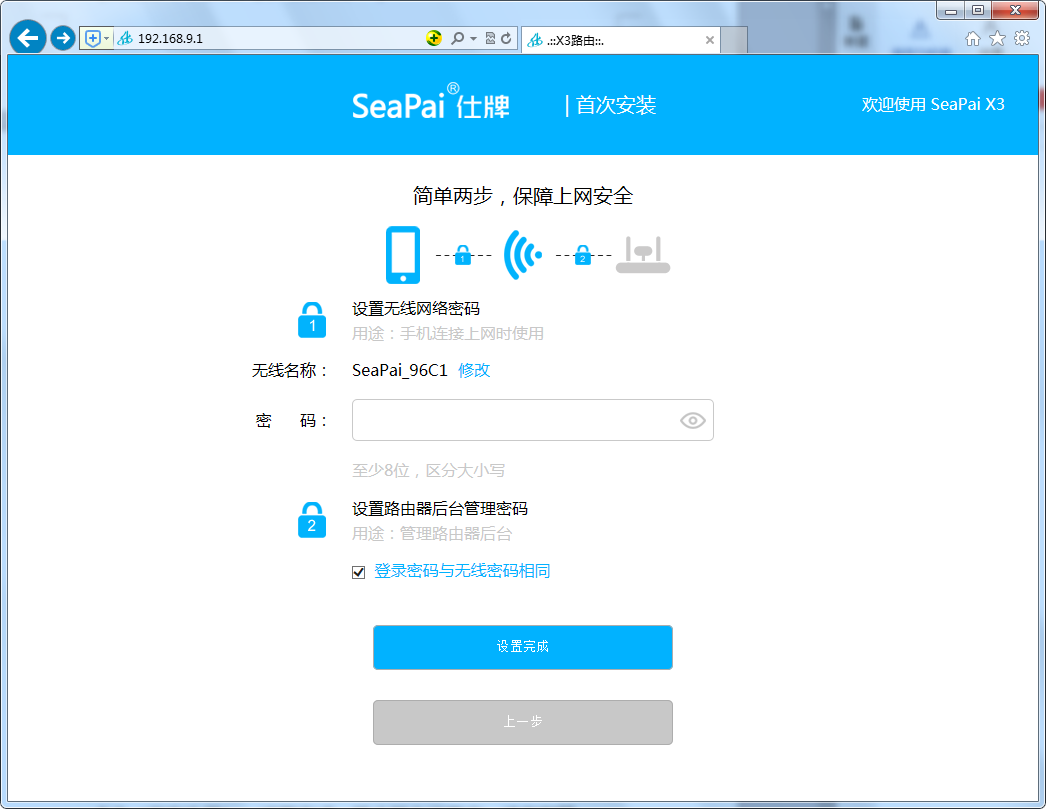
Task: Click the hint "用途：管理路由器后台"
Action: click(x=432, y=534)
